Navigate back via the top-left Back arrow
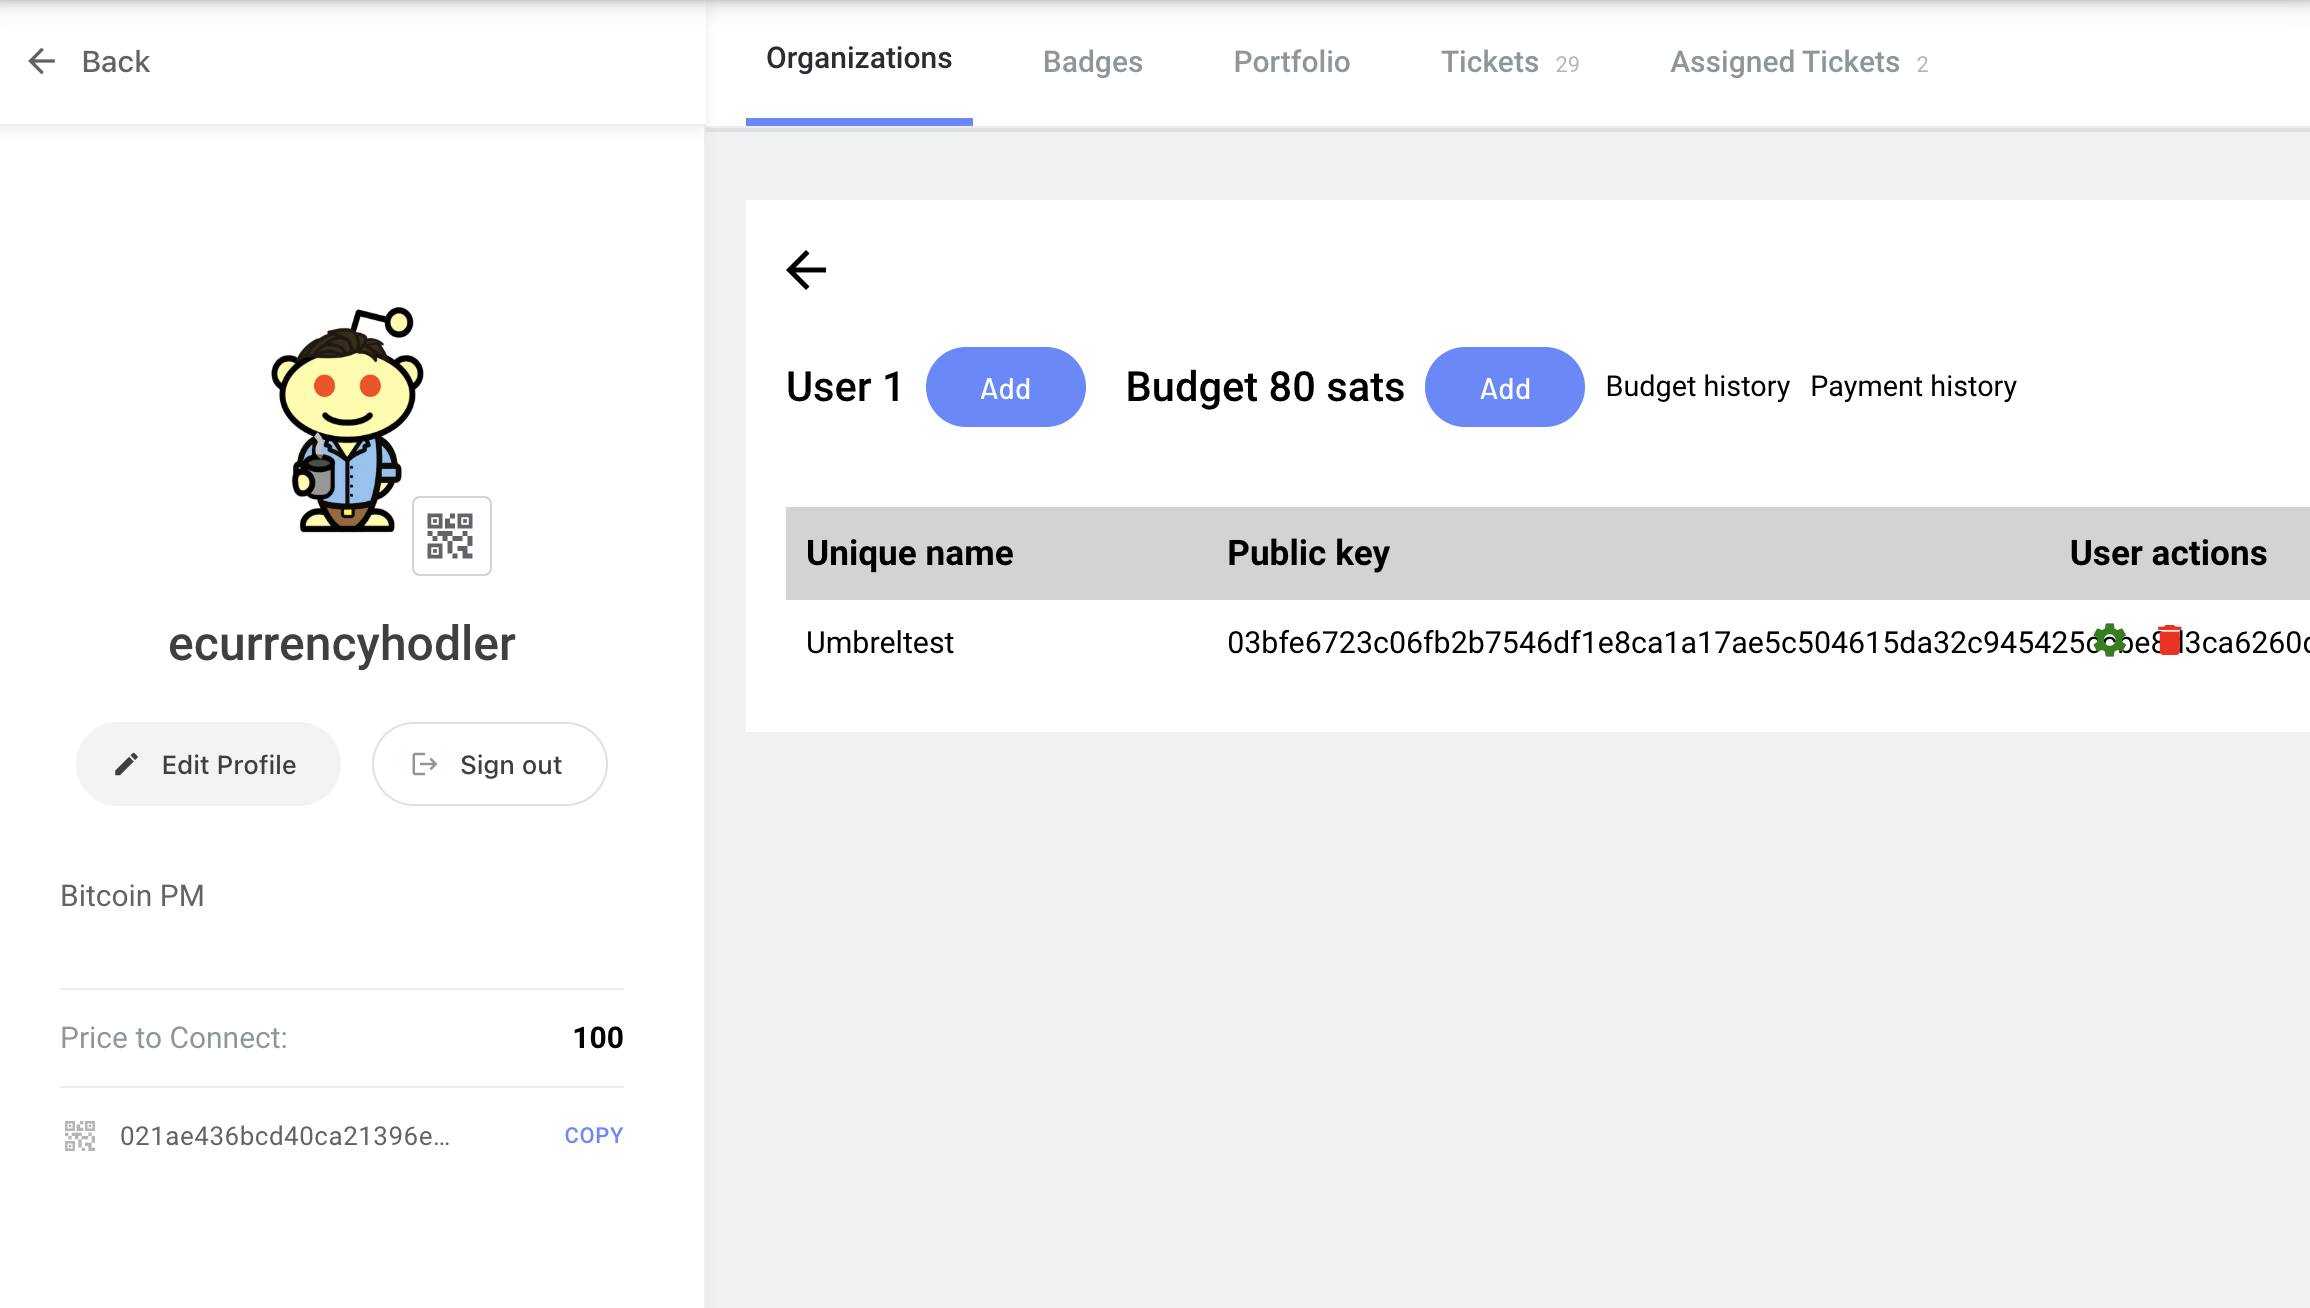The width and height of the screenshot is (2310, 1308). coord(41,61)
